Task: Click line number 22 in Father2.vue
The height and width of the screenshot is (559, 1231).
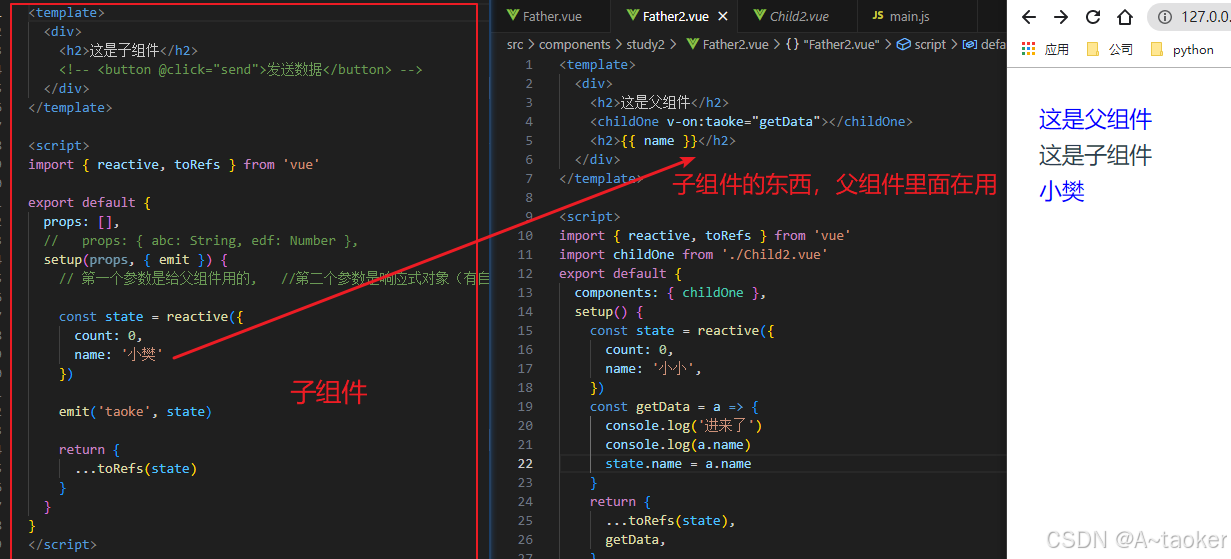Action: 525,463
